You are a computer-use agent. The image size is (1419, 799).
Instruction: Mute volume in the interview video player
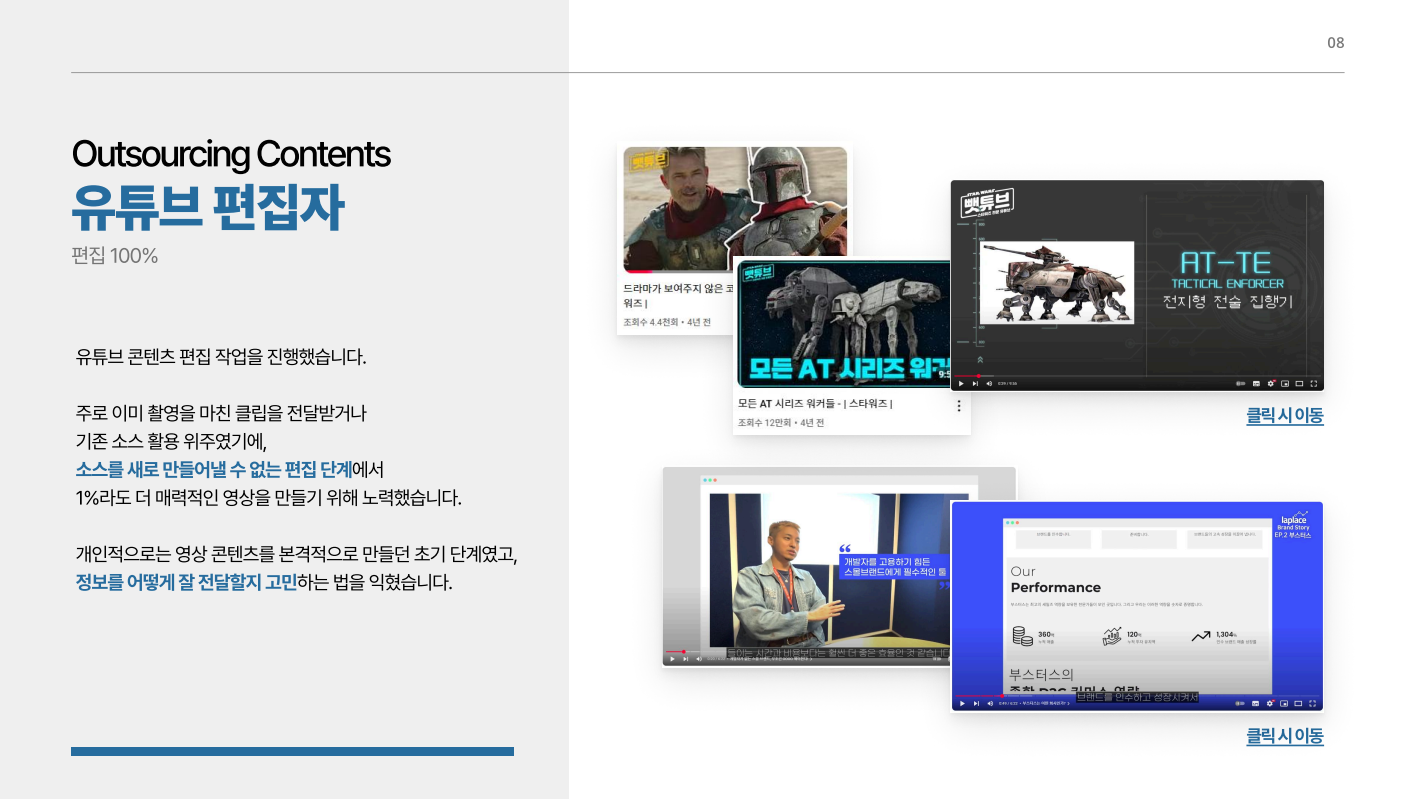[699, 659]
